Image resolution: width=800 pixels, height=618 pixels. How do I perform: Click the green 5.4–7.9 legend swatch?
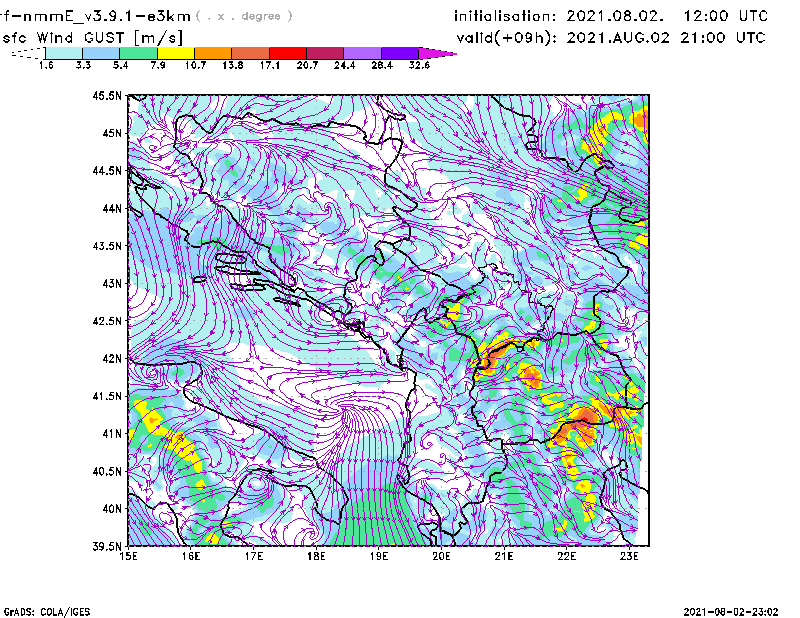point(138,53)
